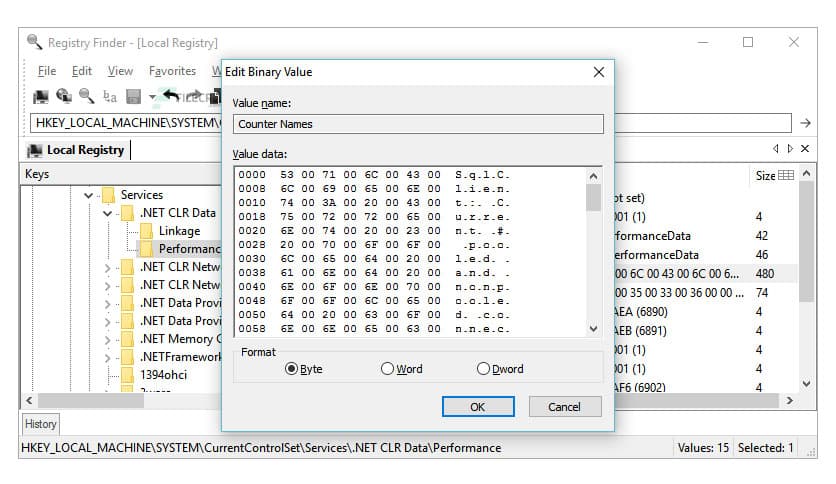The width and height of the screenshot is (836, 484).
Task: Click the 'Values: 15' status bar entry
Action: pos(703,448)
